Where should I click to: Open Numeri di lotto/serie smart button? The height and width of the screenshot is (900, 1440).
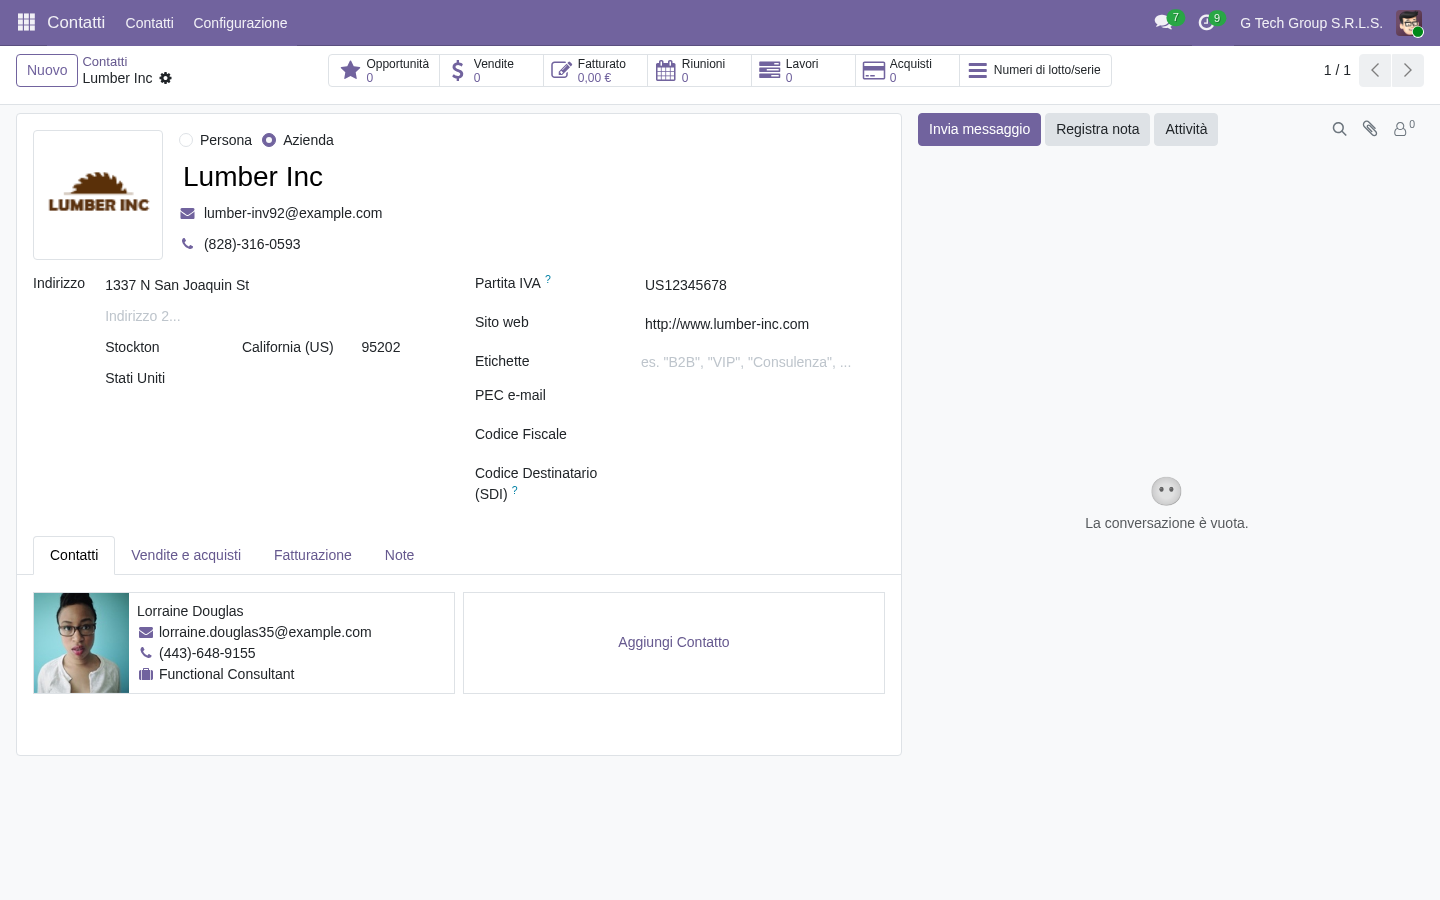coord(1035,70)
